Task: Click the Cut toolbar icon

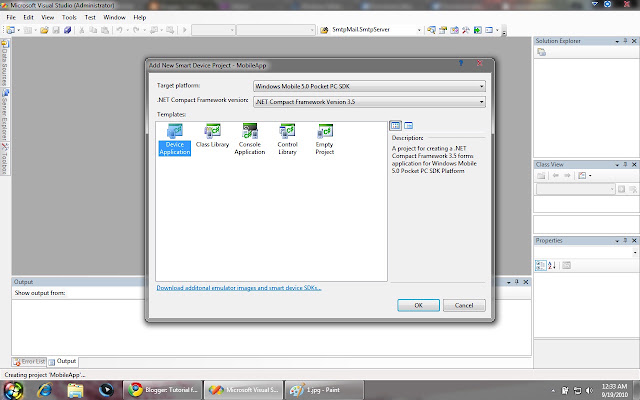Action: coord(82,30)
